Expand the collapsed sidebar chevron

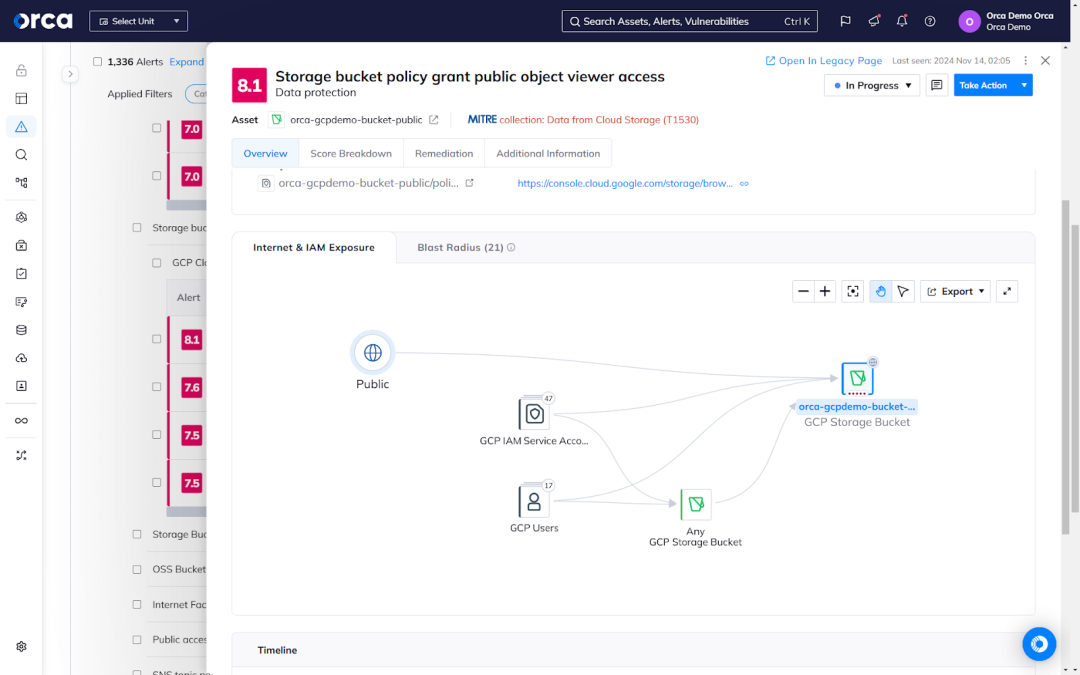point(70,74)
